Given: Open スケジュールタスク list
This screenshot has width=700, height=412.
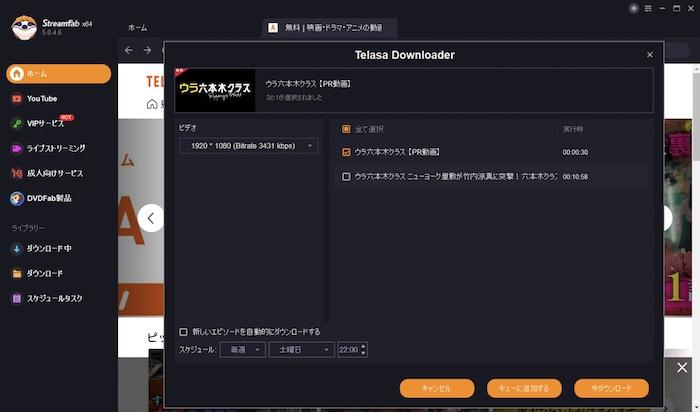Looking at the screenshot, I should [47, 298].
